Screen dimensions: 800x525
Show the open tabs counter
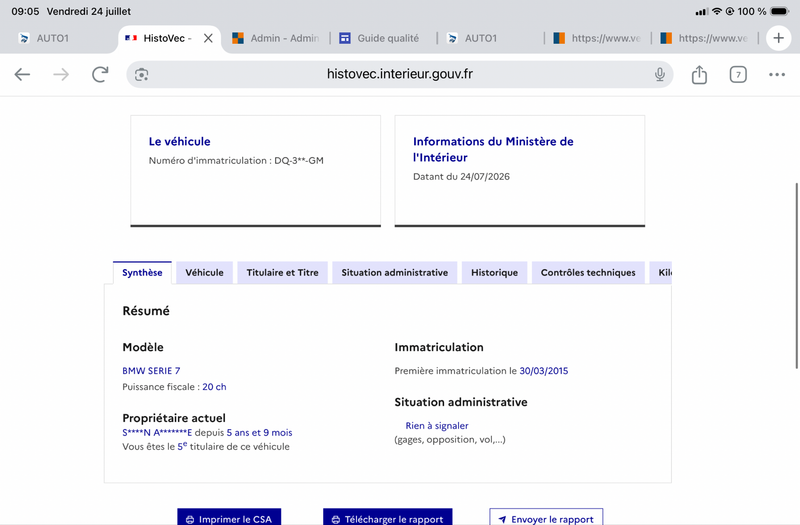738,74
